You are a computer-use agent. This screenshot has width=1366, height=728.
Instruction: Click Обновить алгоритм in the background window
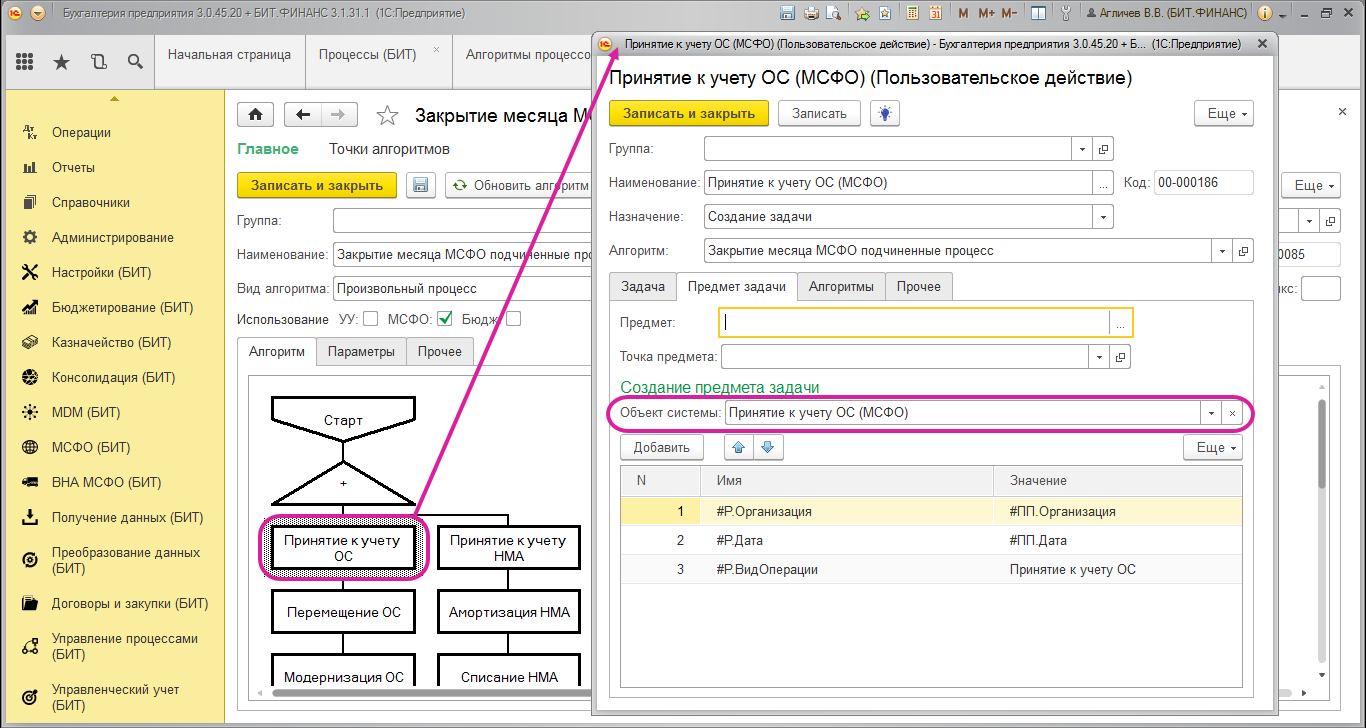(520, 185)
